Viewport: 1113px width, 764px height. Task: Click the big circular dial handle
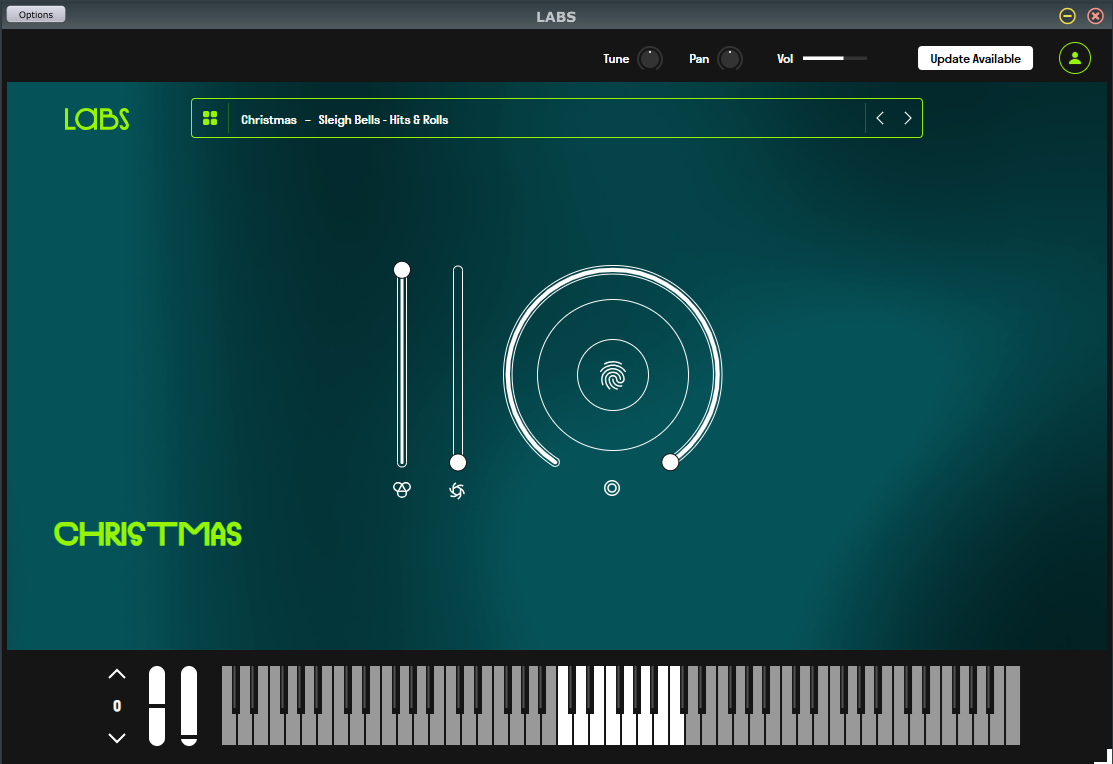(x=670, y=462)
